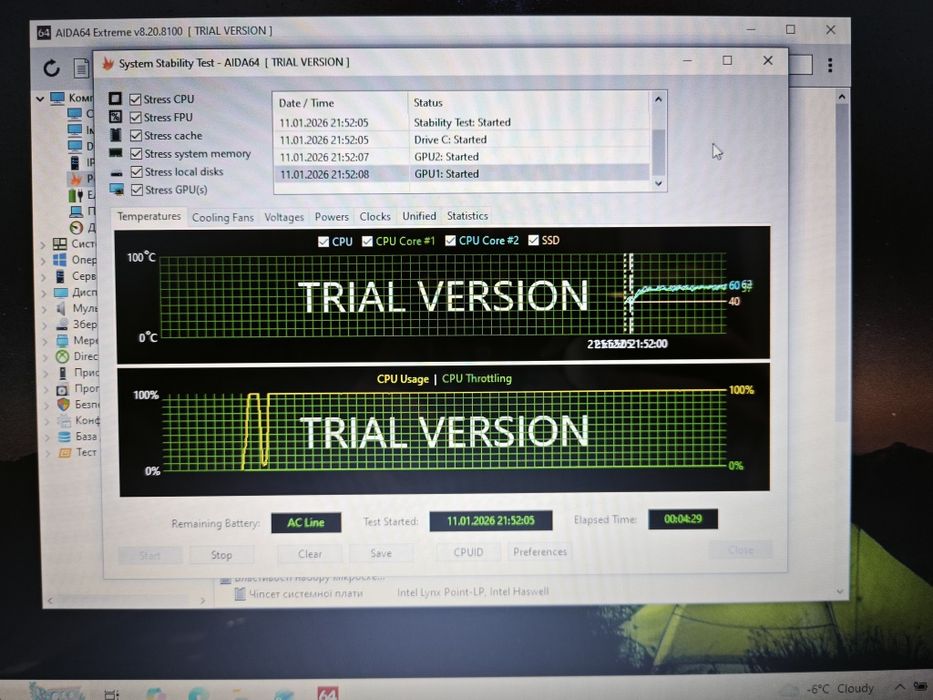The image size is (933, 700).
Task: Click the server tower icon next to Серв
Action: tap(60, 276)
